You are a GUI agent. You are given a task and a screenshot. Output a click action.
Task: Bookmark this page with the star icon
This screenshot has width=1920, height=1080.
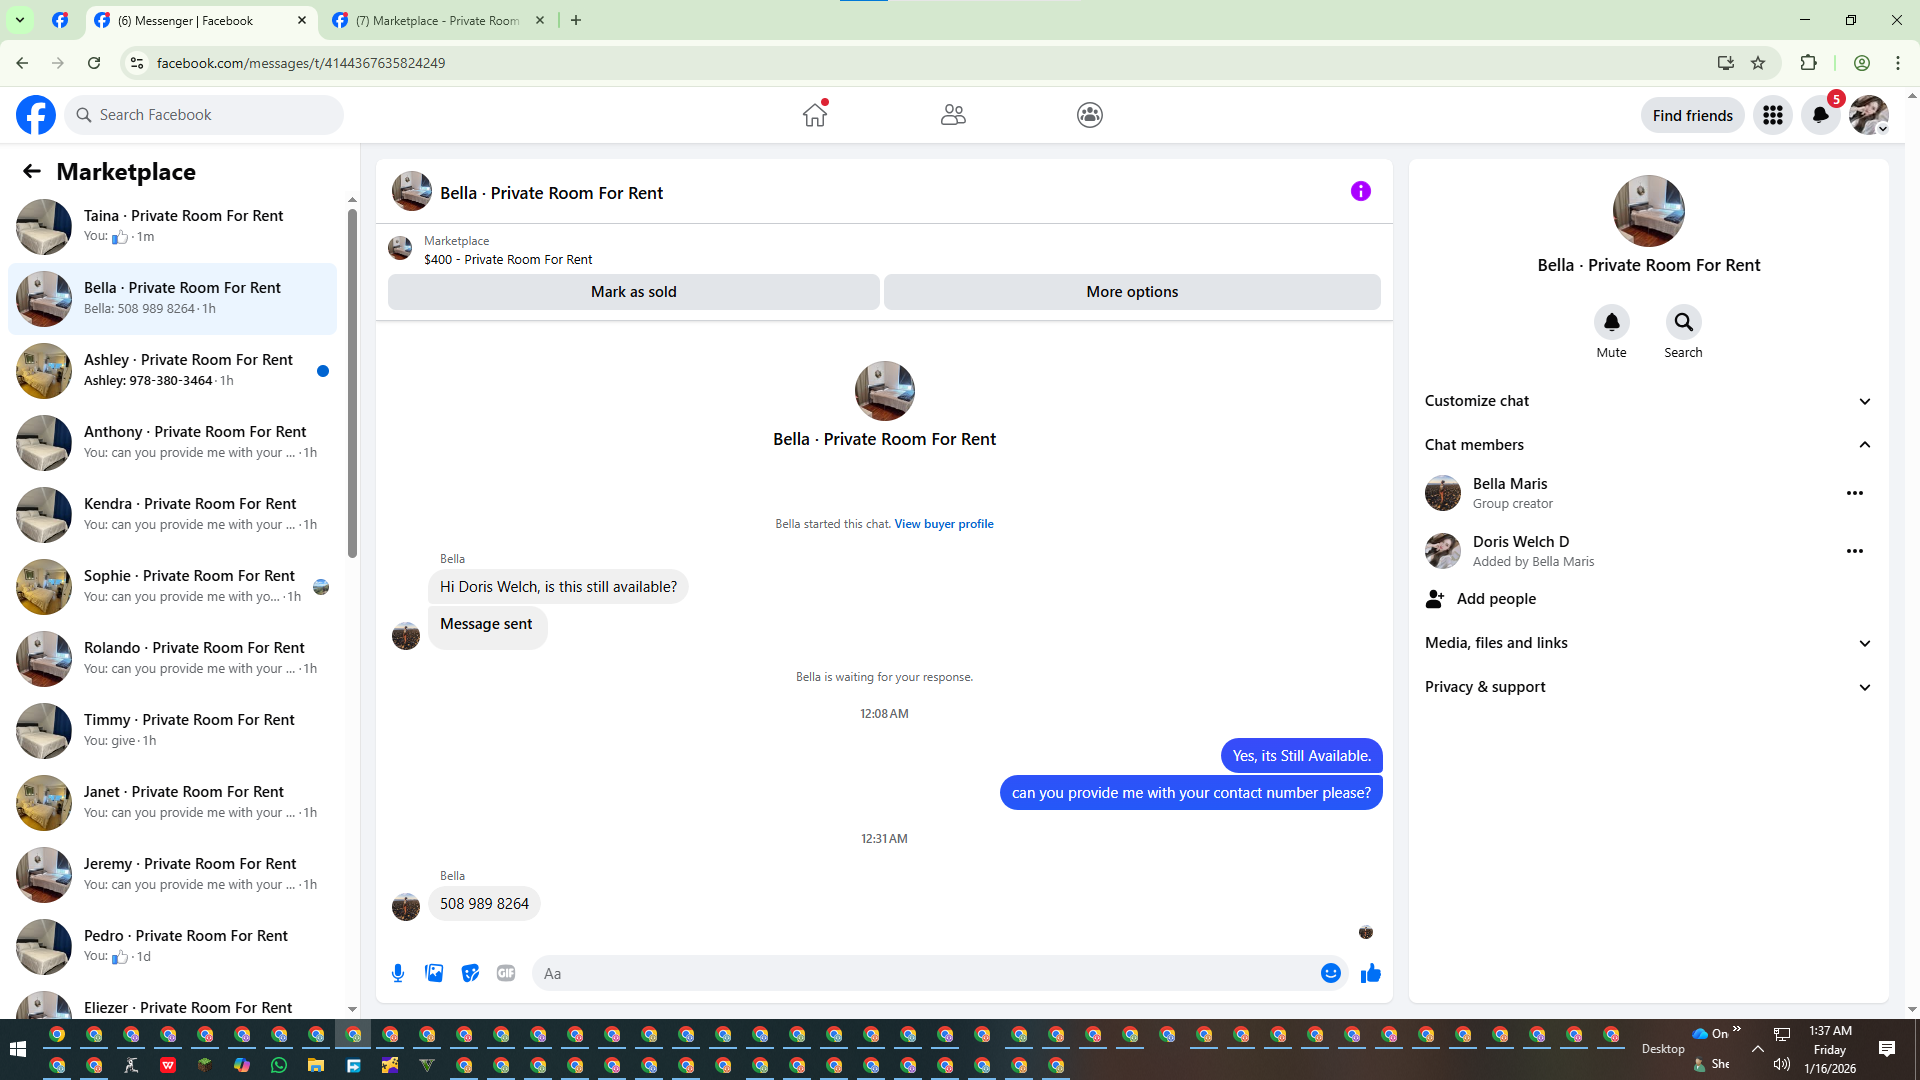1758,63
